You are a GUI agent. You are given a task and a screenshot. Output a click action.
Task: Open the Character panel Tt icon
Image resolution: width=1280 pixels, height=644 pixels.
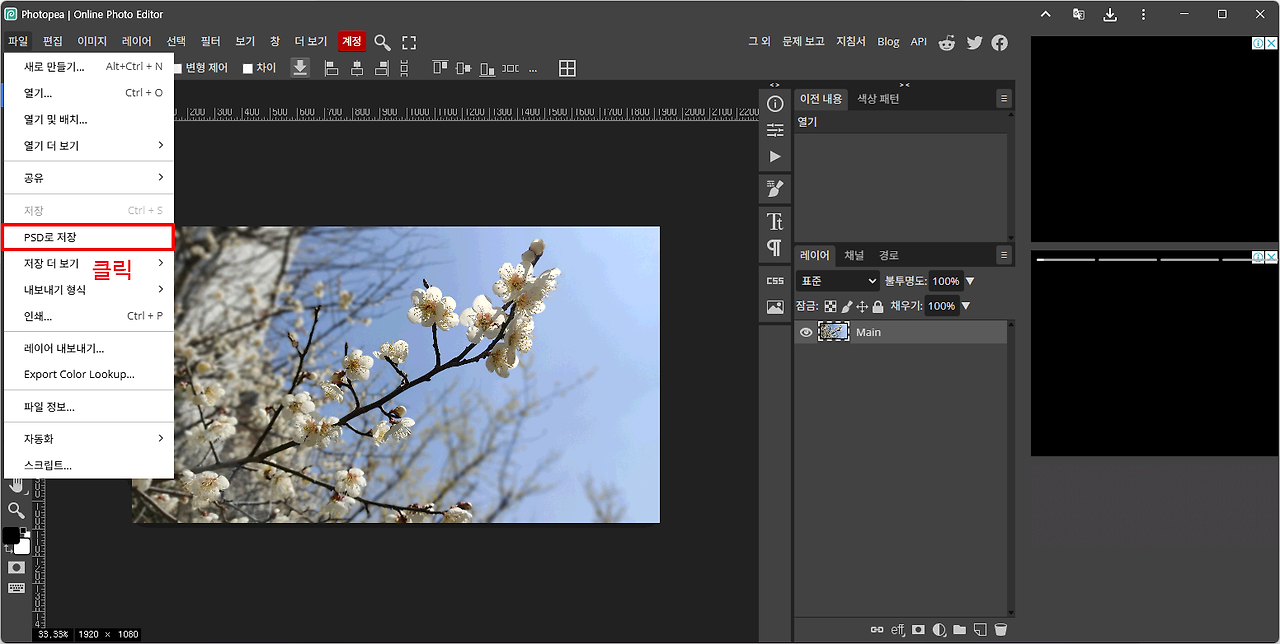tap(775, 221)
